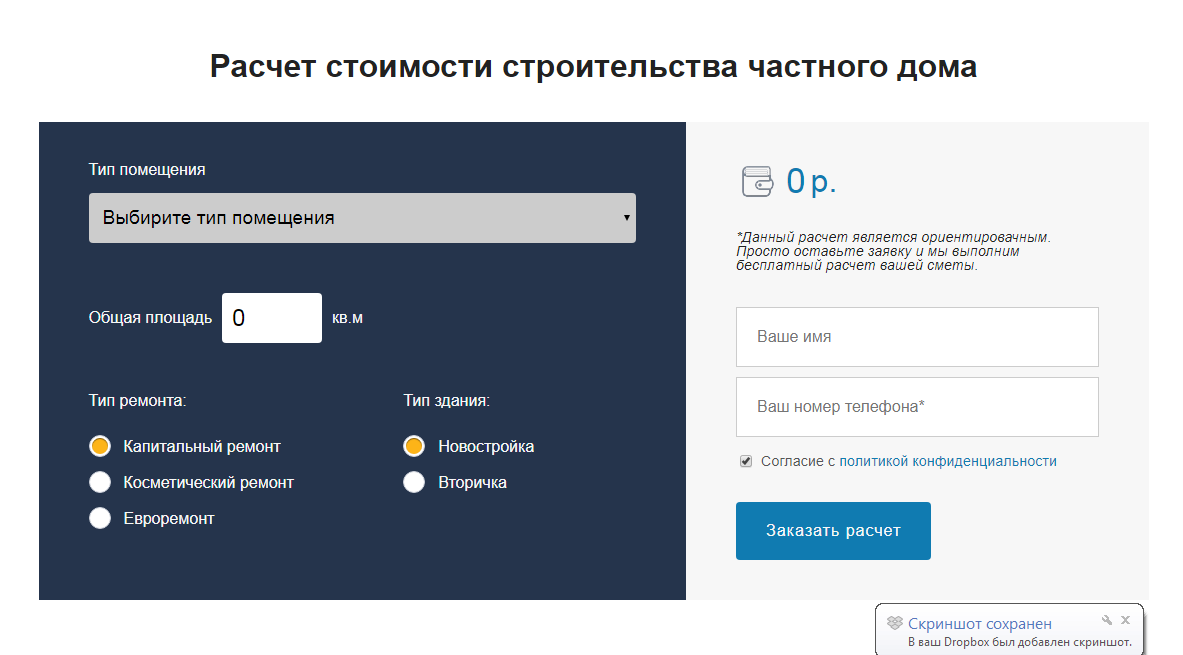Choose Косметический ремонт repair type
Viewport: 1183px width, 655px height.
click(100, 482)
